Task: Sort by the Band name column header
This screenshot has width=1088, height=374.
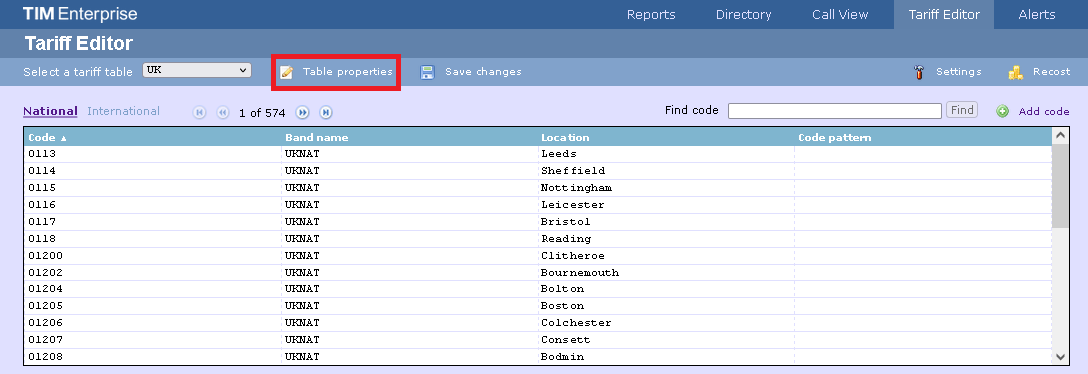Action: tap(409, 137)
